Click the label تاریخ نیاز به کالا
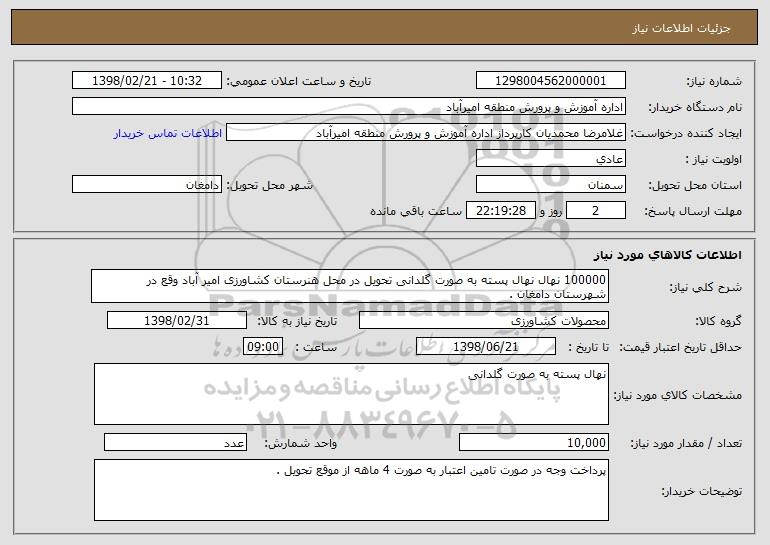Screen dimensions: 770x545 click(x=298, y=321)
